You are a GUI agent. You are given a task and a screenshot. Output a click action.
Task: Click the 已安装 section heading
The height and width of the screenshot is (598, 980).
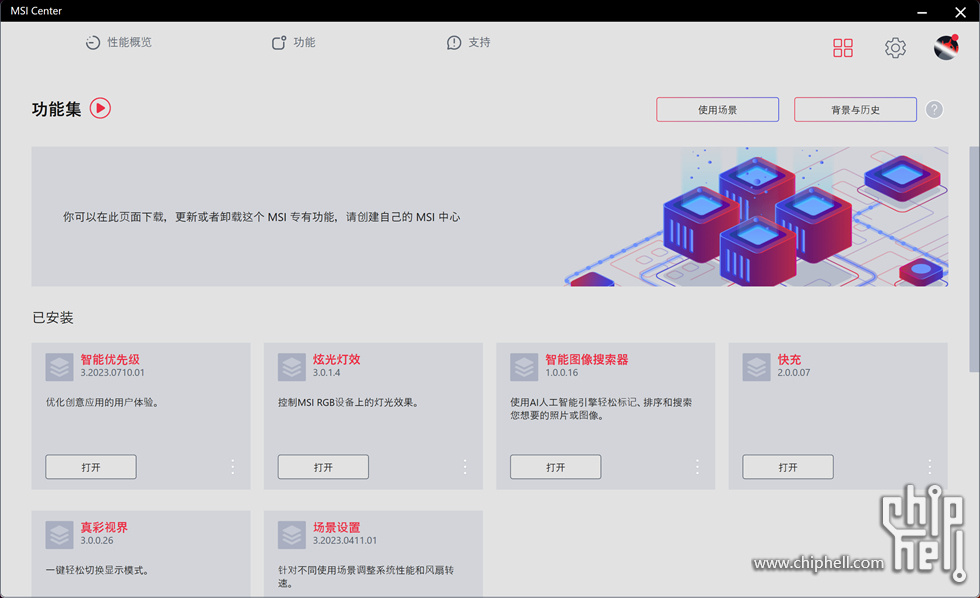[x=53, y=318]
